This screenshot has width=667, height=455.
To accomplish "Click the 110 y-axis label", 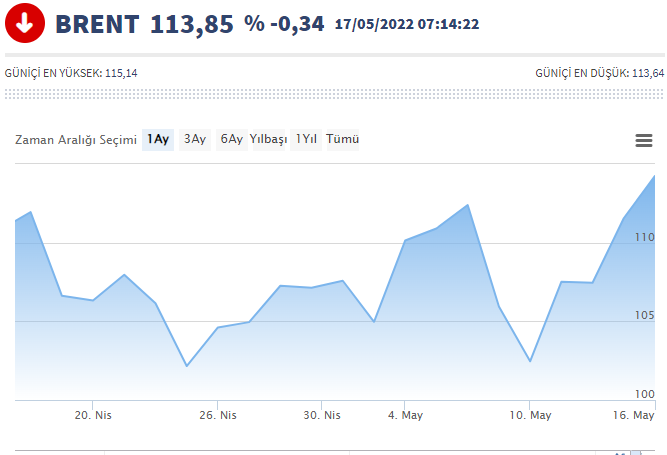I will point(642,237).
